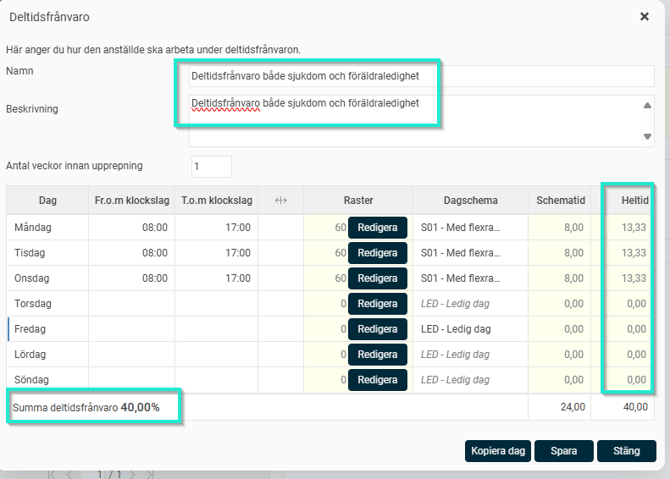The width and height of the screenshot is (670, 479).
Task: Close the Deltidsfrånvaro dialog with X
Action: [644, 16]
